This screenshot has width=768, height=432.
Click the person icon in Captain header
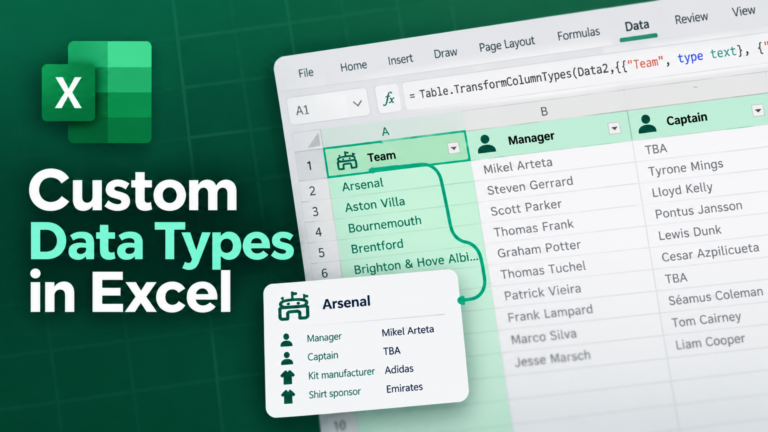tap(648, 123)
